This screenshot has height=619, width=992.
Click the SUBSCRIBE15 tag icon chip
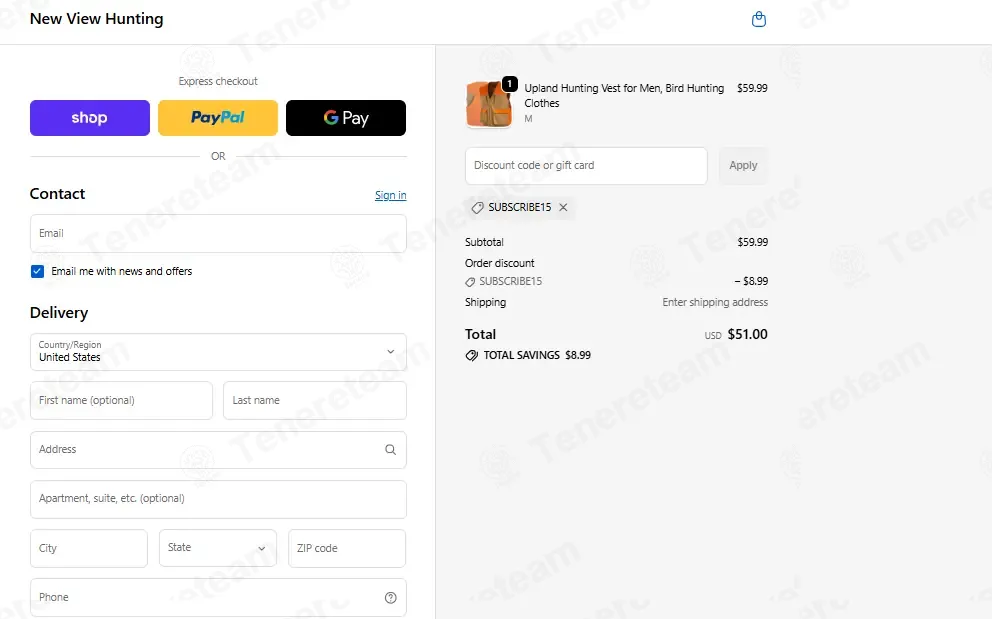click(478, 208)
